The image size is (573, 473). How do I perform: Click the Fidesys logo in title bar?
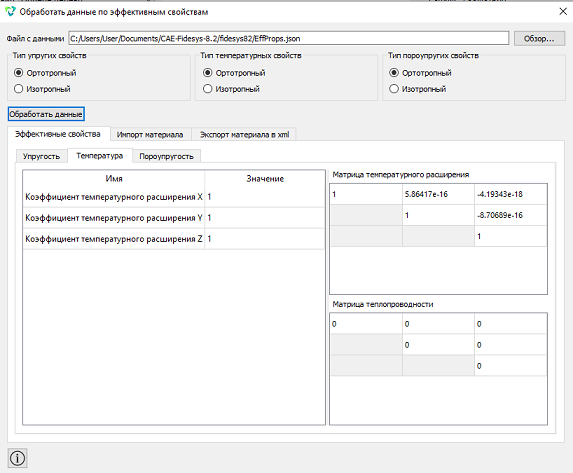[x=10, y=12]
